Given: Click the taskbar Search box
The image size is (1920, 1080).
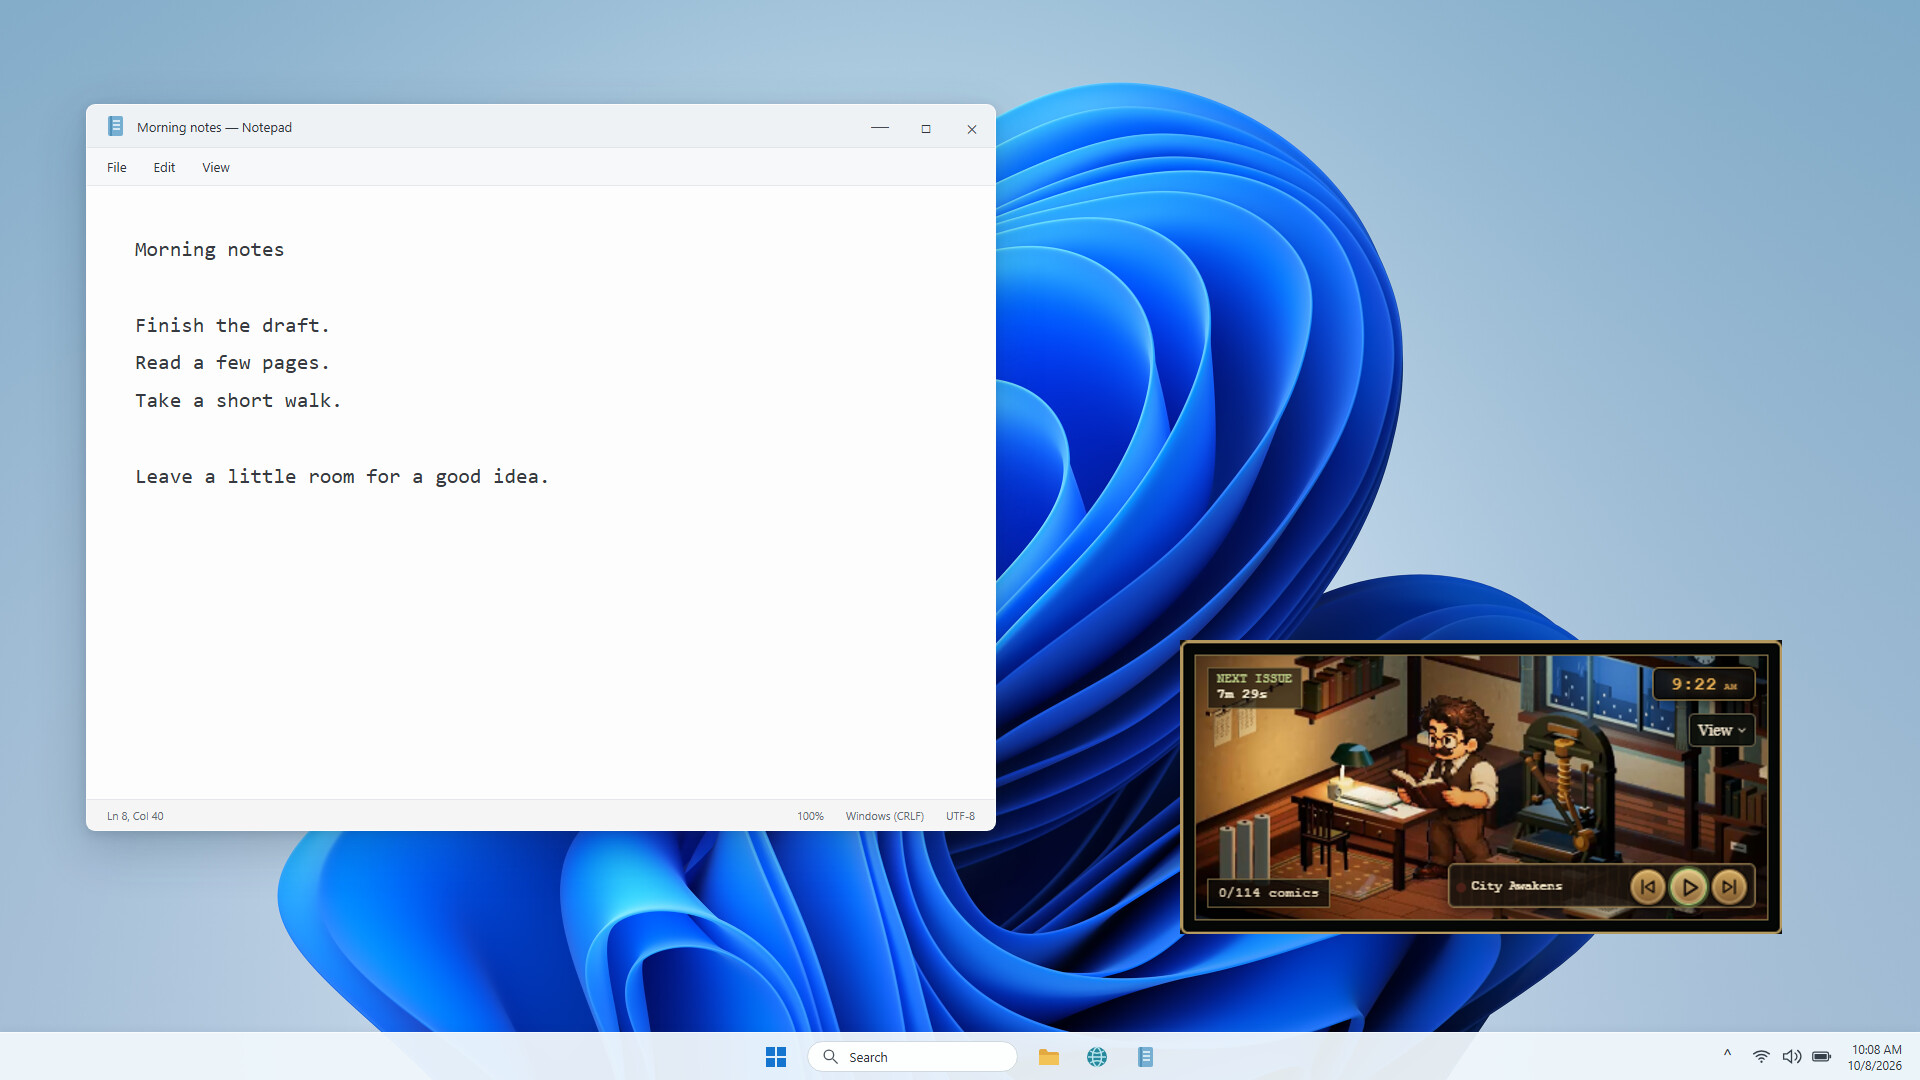Looking at the screenshot, I should point(912,1057).
